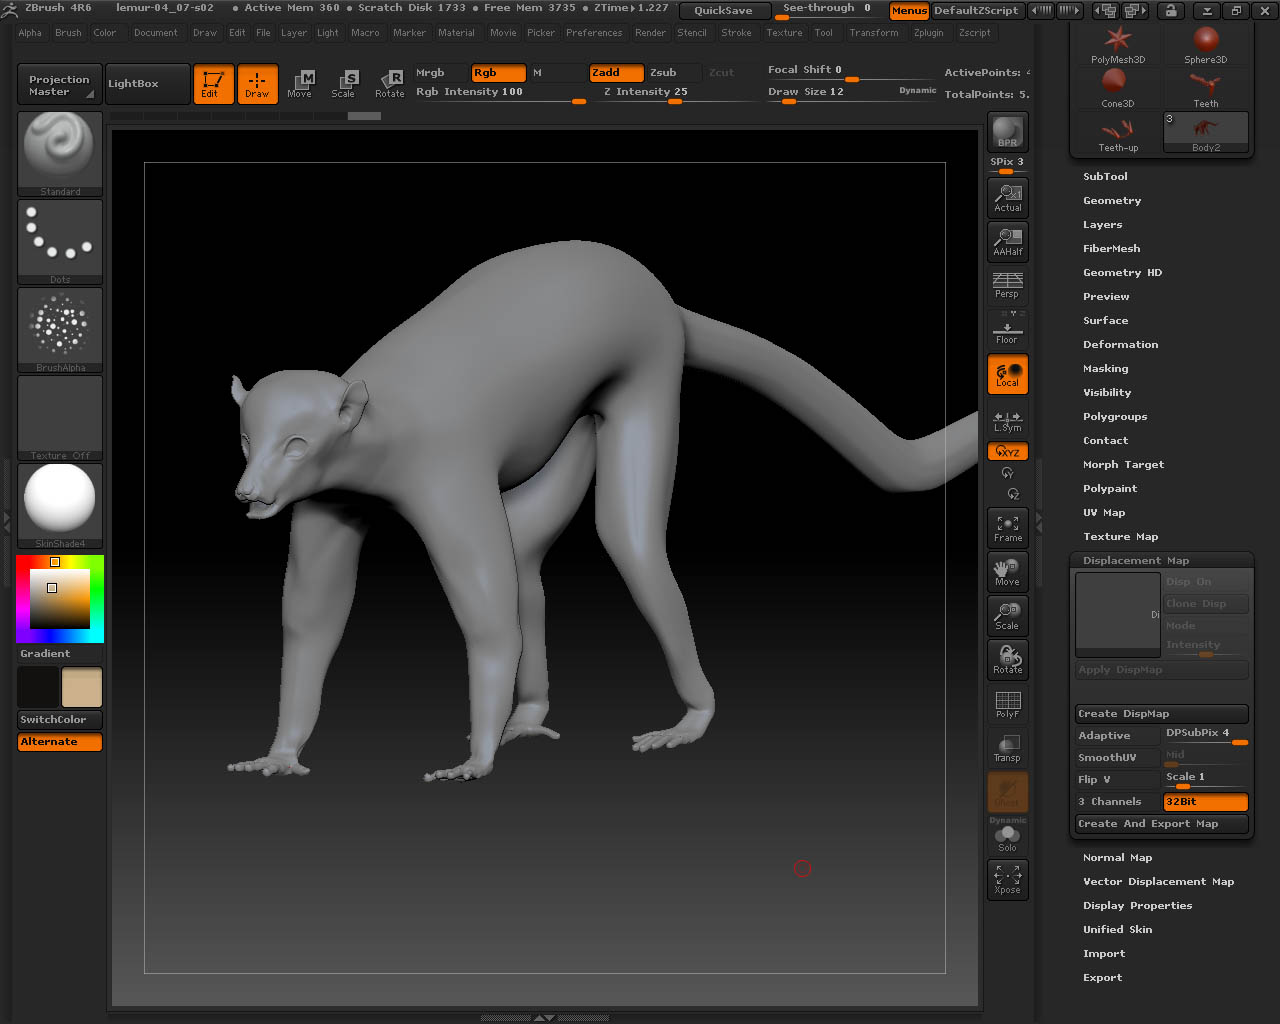Toggle Solo mode
1280x1024 pixels.
[1007, 838]
